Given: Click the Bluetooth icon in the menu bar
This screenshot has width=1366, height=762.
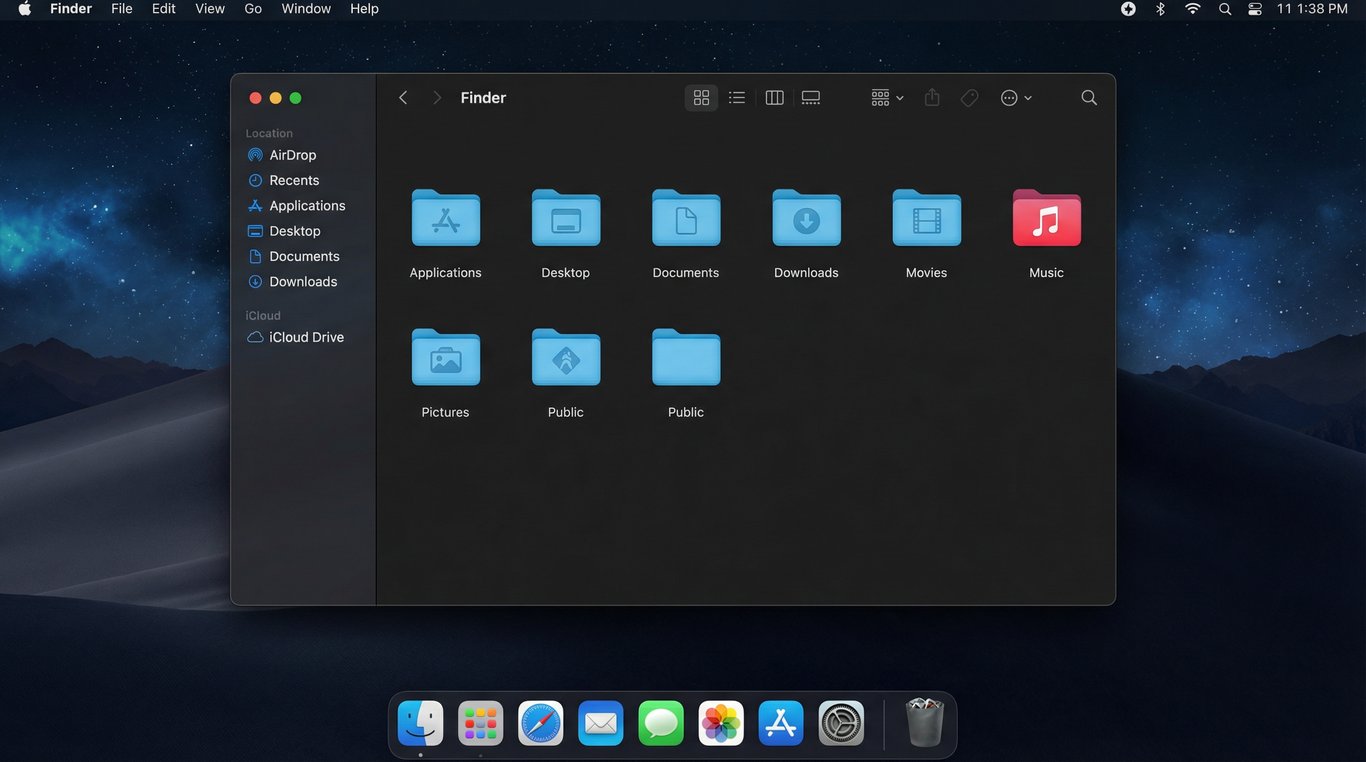Looking at the screenshot, I should click(1160, 8).
